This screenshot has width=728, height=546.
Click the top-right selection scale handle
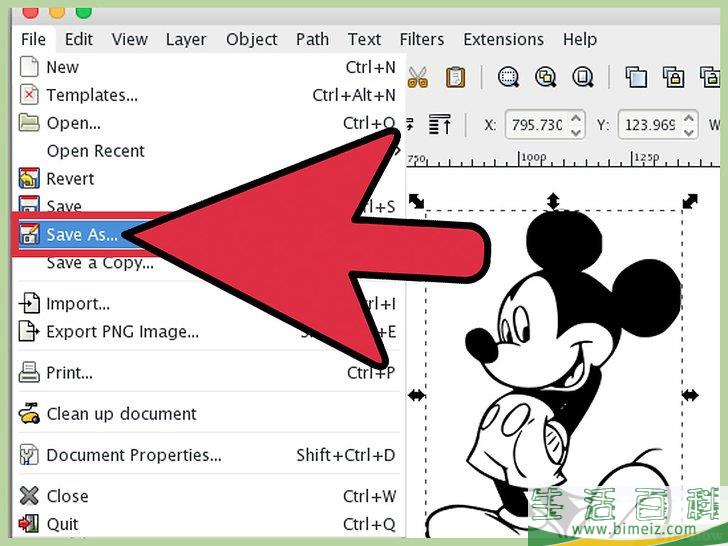coord(690,201)
